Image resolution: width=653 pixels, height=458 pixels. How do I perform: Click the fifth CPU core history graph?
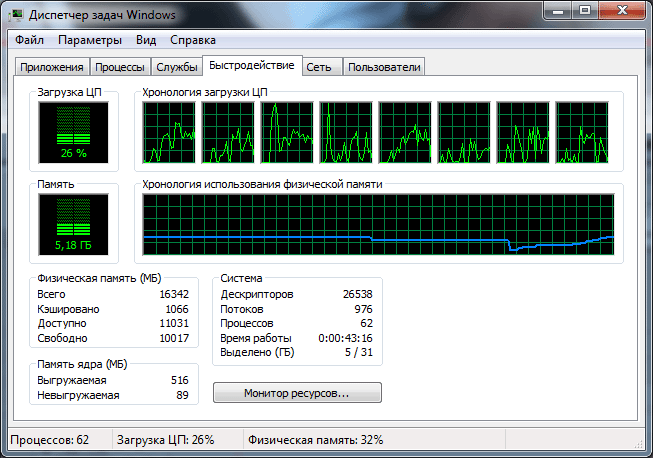(405, 132)
